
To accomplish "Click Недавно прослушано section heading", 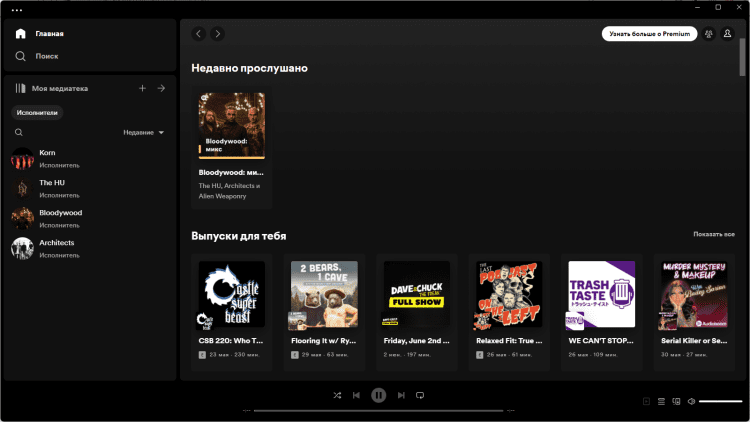I will tap(249, 68).
